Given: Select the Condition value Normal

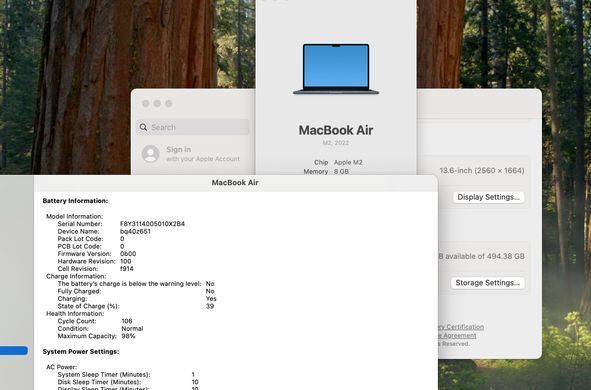Looking at the screenshot, I should click(x=132, y=329).
